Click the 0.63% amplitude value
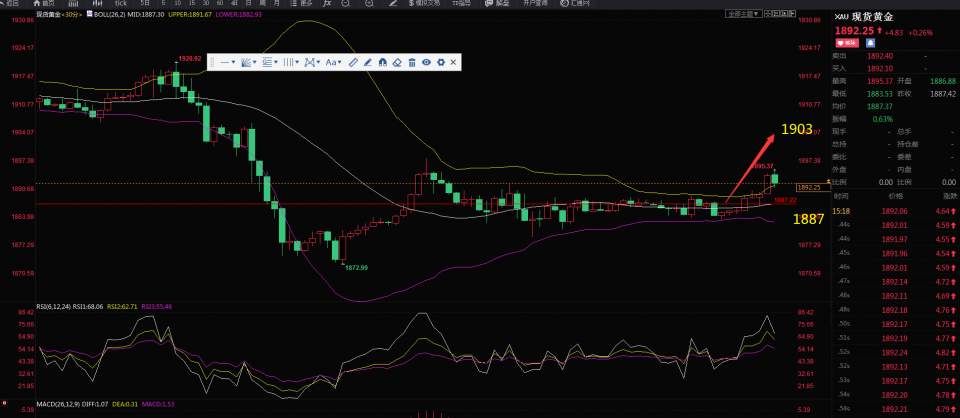 click(x=884, y=119)
